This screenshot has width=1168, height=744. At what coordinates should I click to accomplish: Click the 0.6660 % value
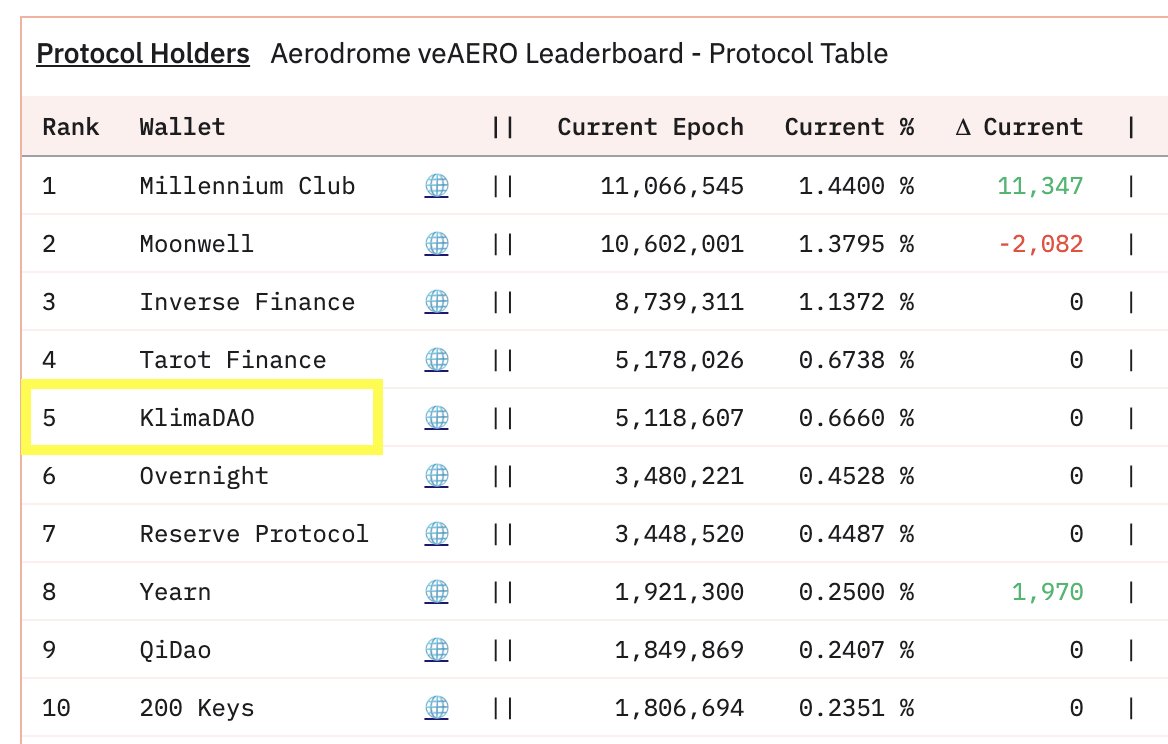(857, 418)
